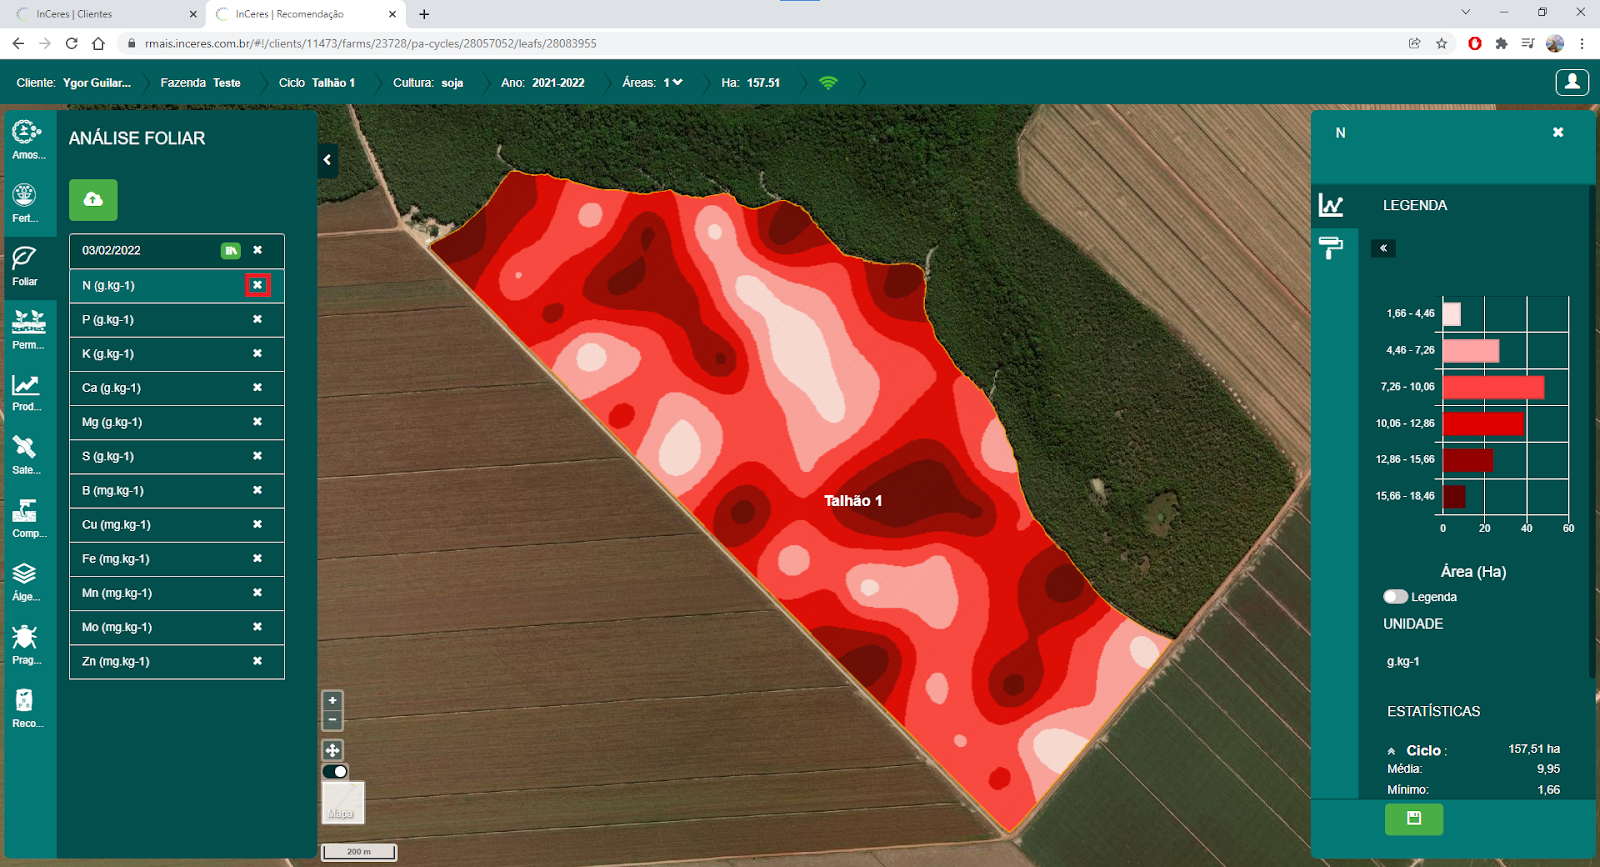Click the green icon on 03/02/2022 row

231,251
